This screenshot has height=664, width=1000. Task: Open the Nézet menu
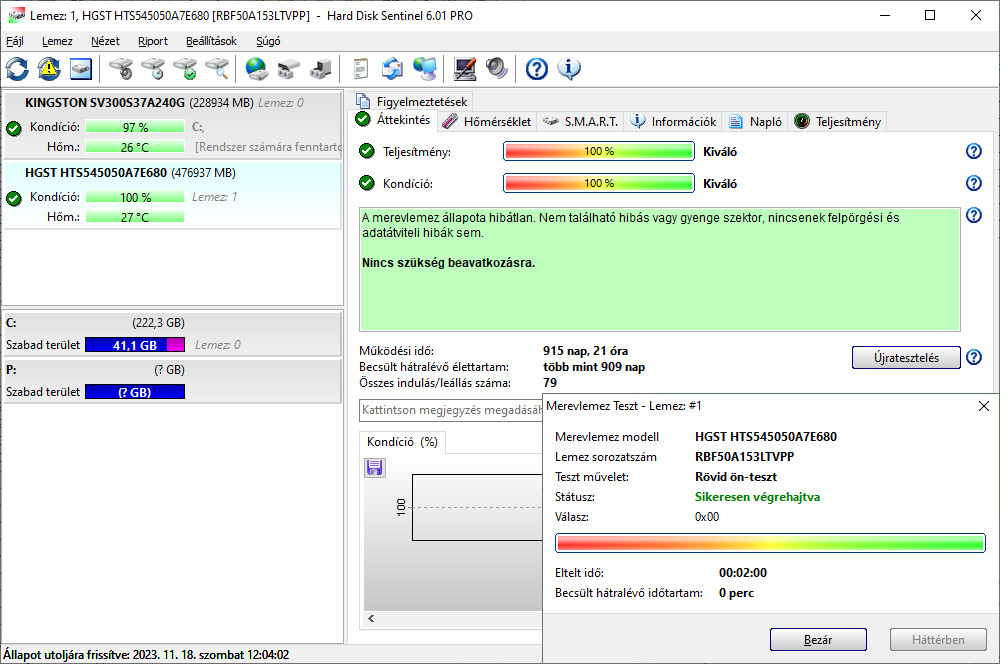105,41
